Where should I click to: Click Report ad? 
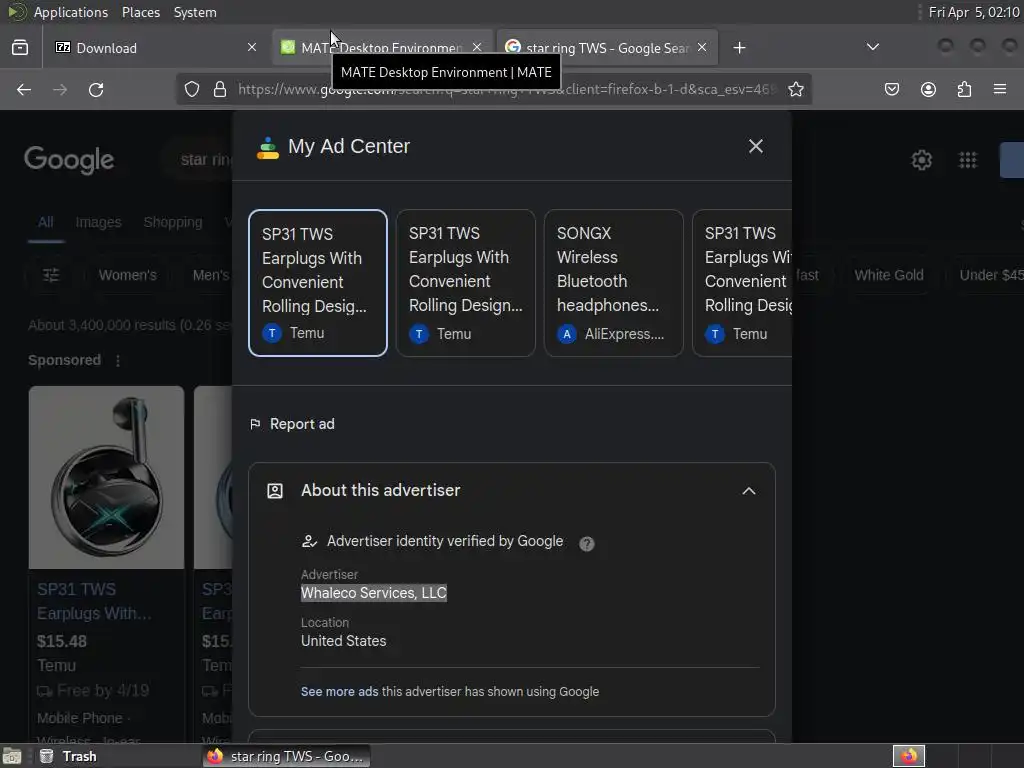point(292,424)
